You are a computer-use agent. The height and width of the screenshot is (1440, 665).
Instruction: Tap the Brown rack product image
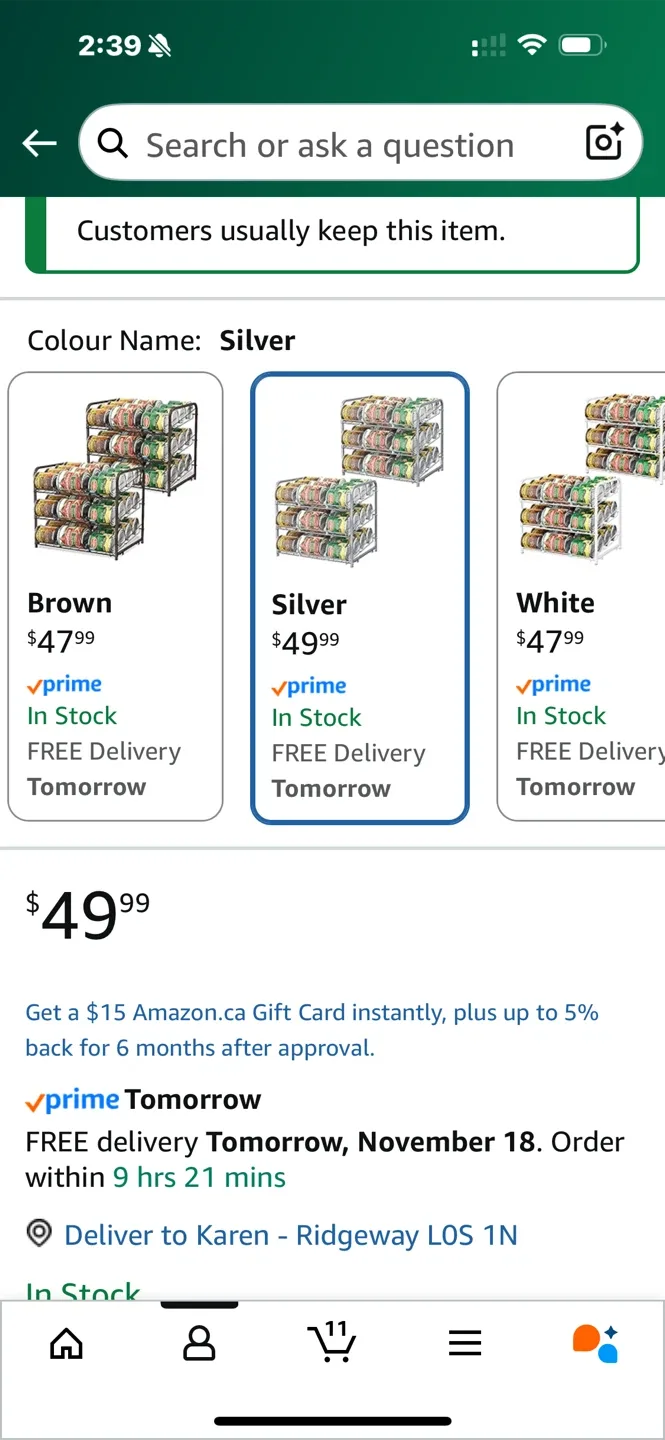[x=115, y=470]
